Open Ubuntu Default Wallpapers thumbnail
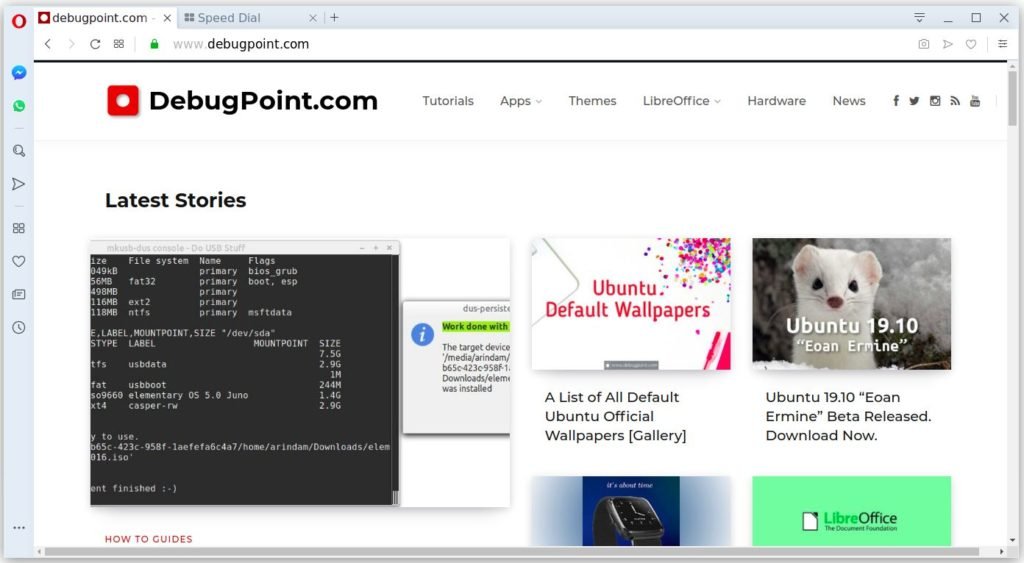Image resolution: width=1024 pixels, height=563 pixels. tap(631, 304)
